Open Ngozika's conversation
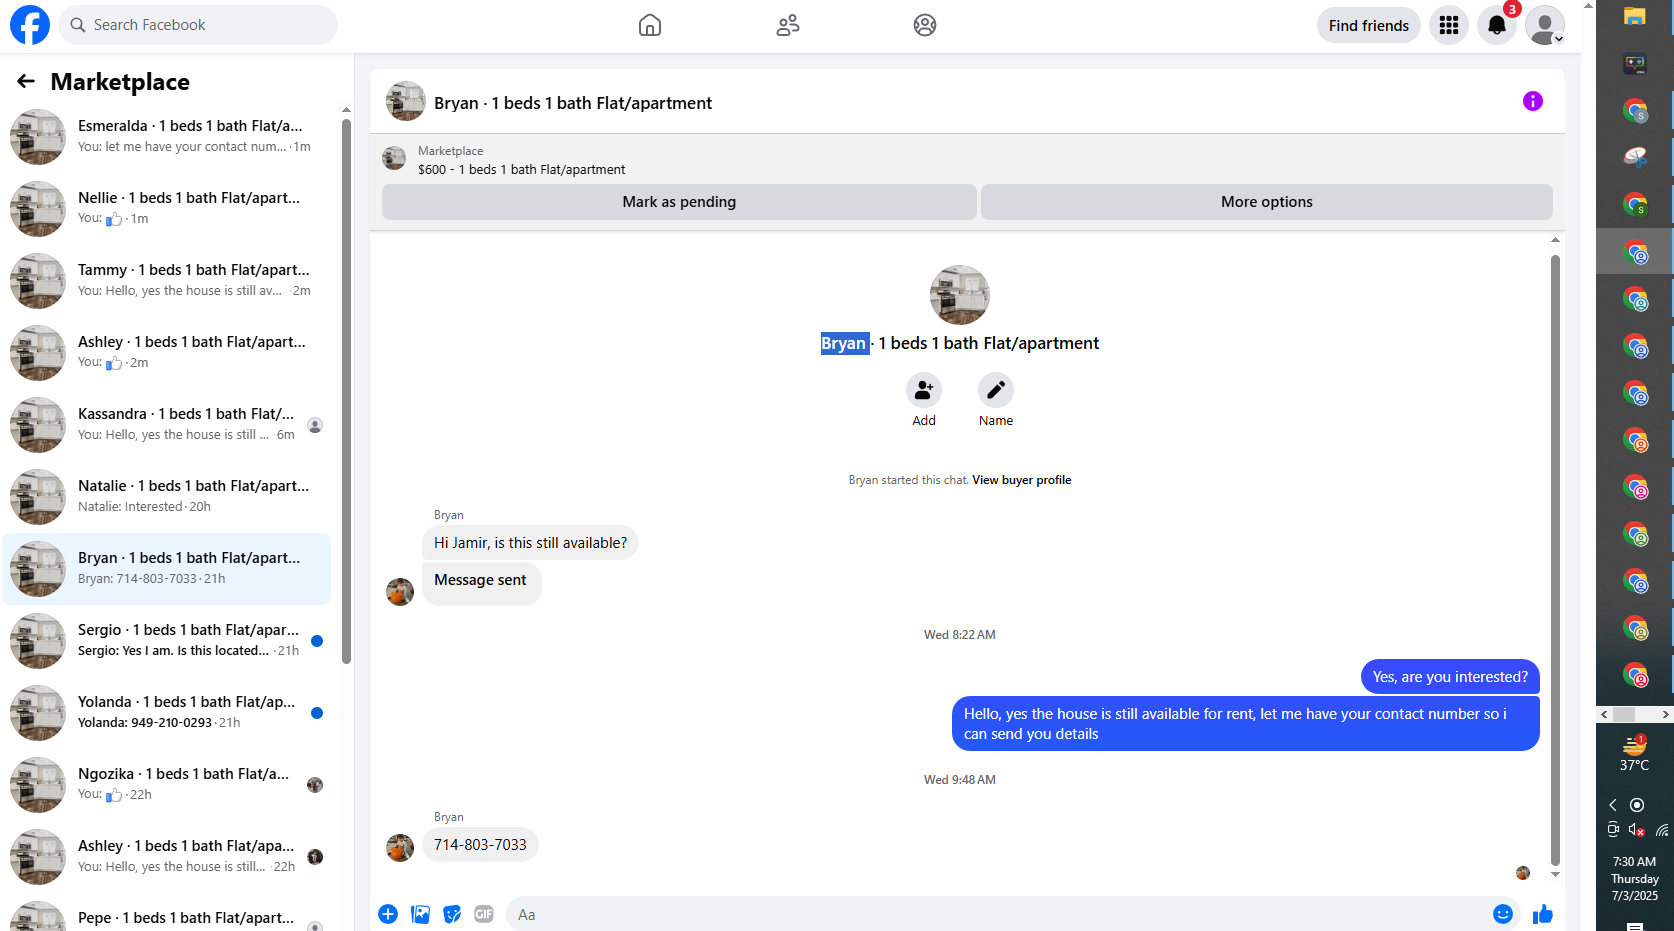 167,785
